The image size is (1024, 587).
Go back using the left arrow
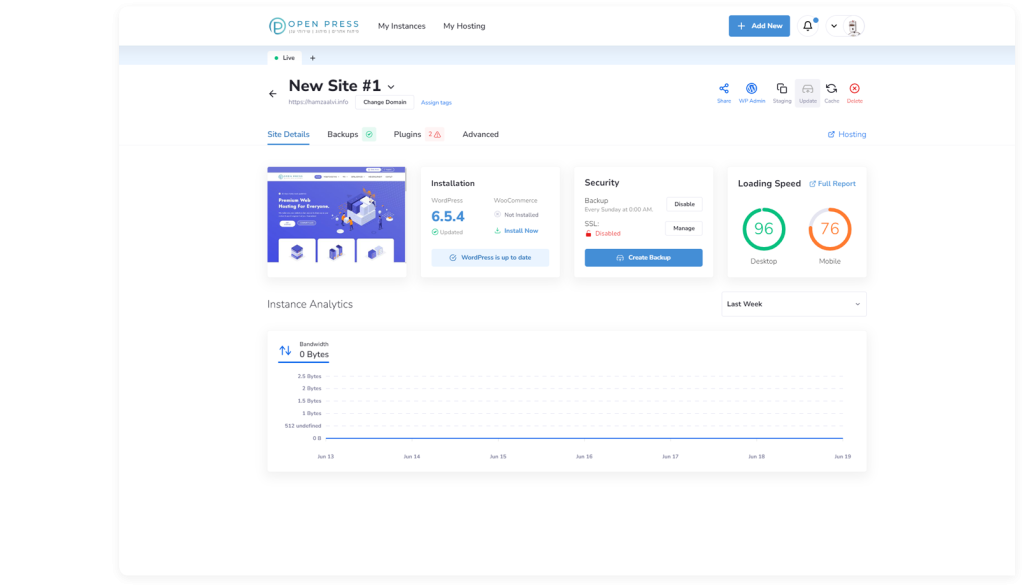coord(273,94)
